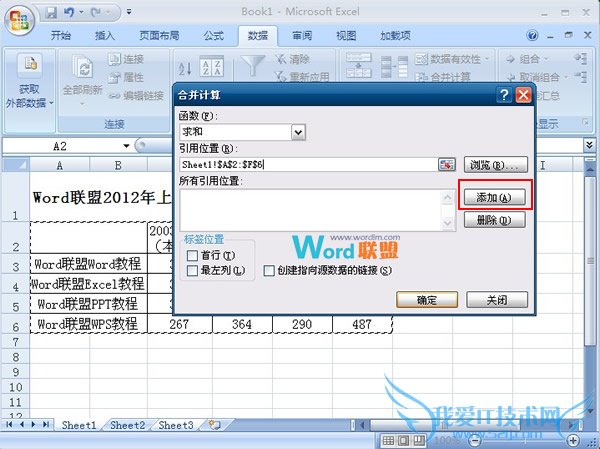
Task: Open connection Properties command
Action: tap(126, 77)
